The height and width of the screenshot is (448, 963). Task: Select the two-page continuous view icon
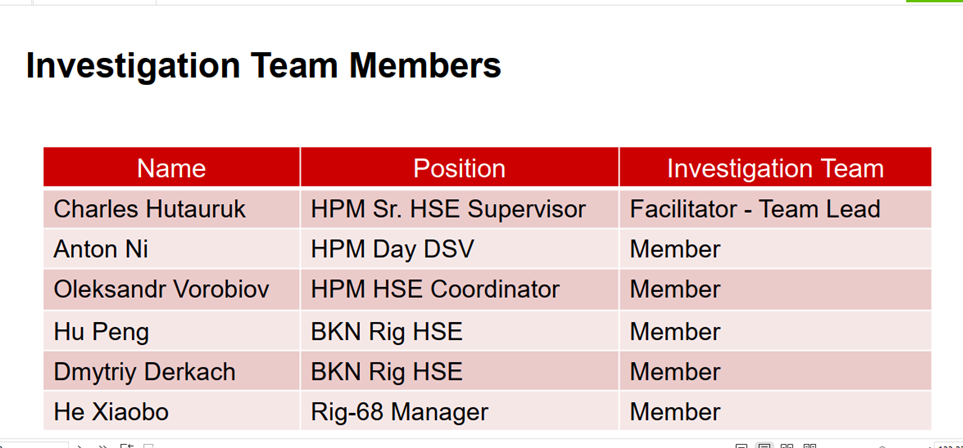tap(810, 446)
